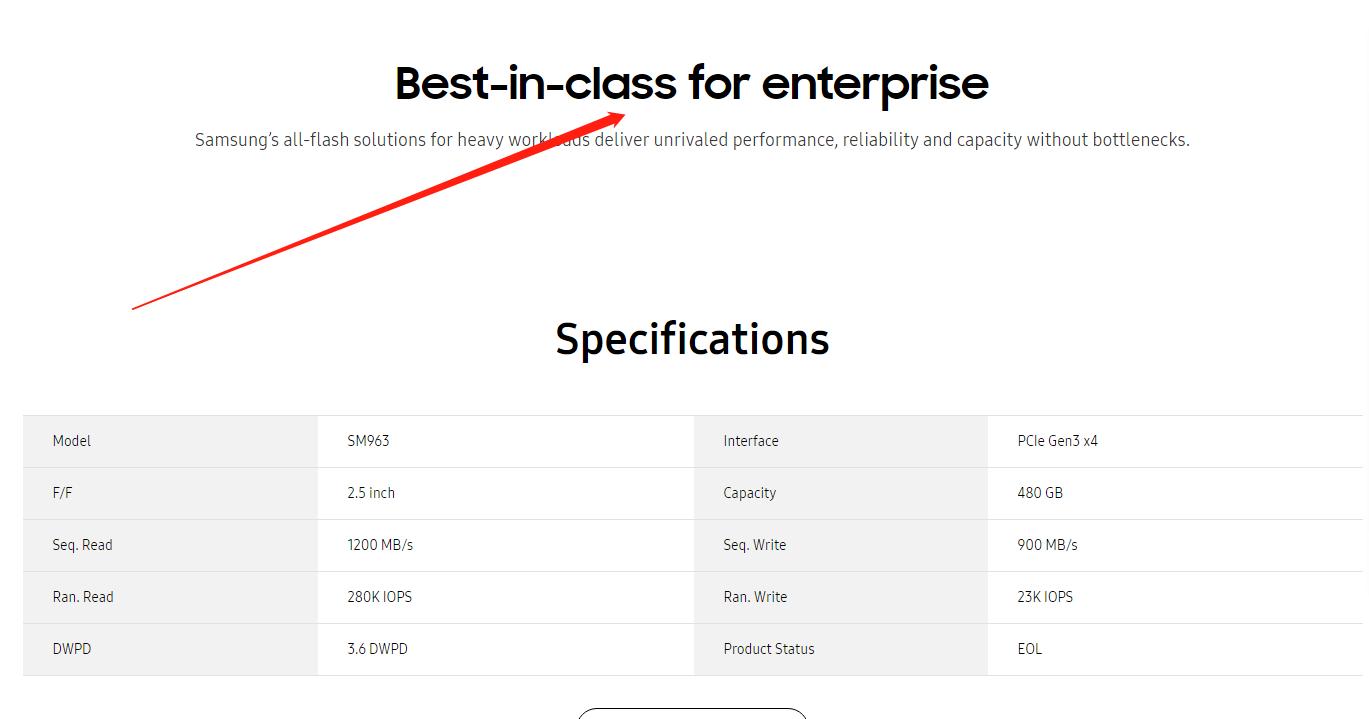Image resolution: width=1369 pixels, height=719 pixels.
Task: Click the "1200 MB/s" sequential read value
Action: [x=380, y=545]
